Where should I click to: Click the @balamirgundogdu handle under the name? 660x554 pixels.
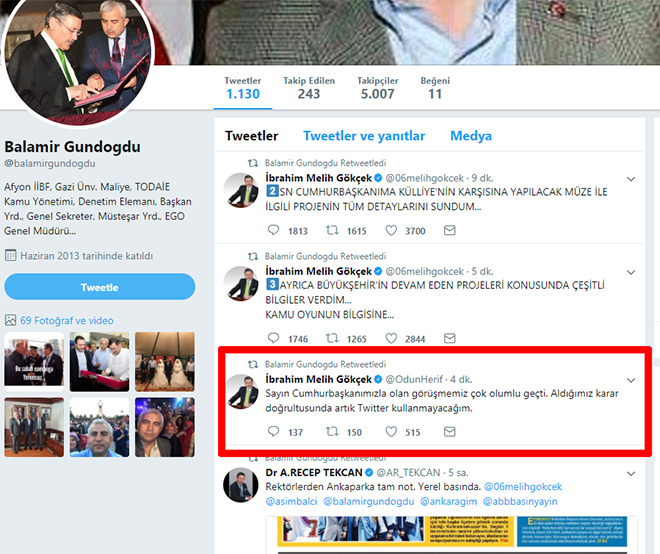(x=50, y=163)
